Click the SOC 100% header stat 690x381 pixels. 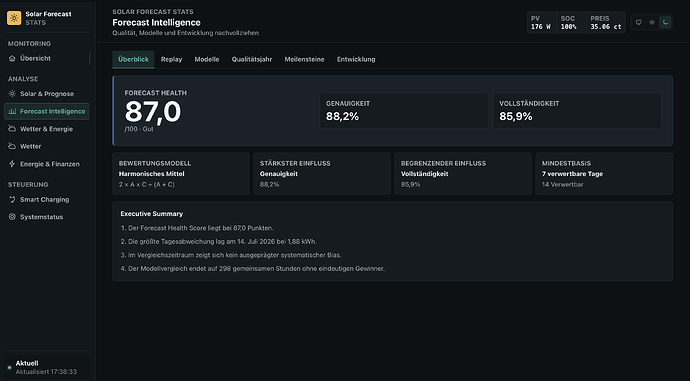click(571, 22)
